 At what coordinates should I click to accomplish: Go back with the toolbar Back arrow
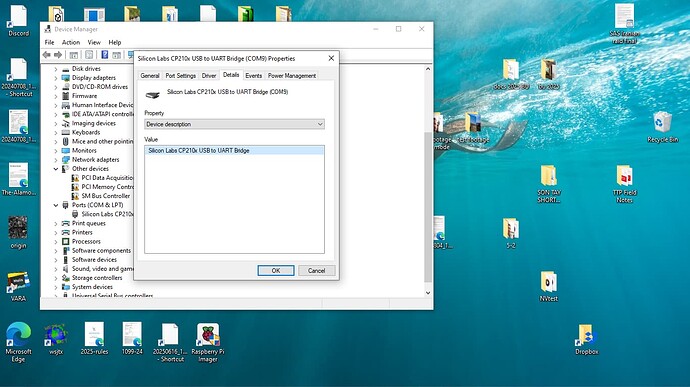[x=47, y=55]
